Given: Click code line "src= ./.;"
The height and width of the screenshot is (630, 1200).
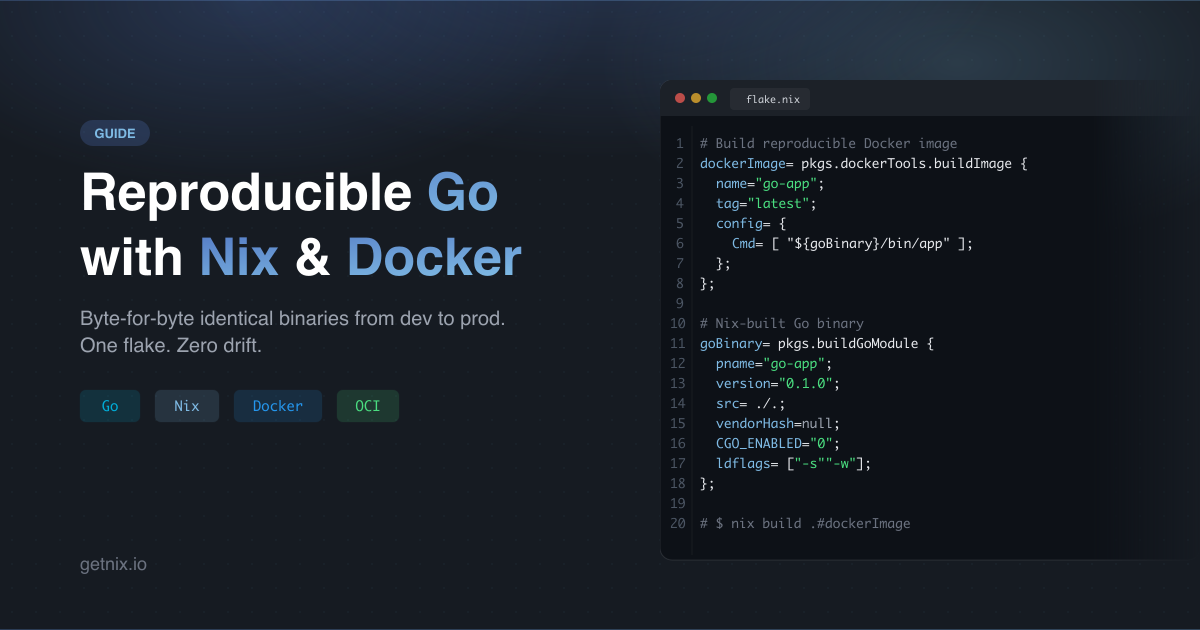Looking at the screenshot, I should [x=751, y=403].
